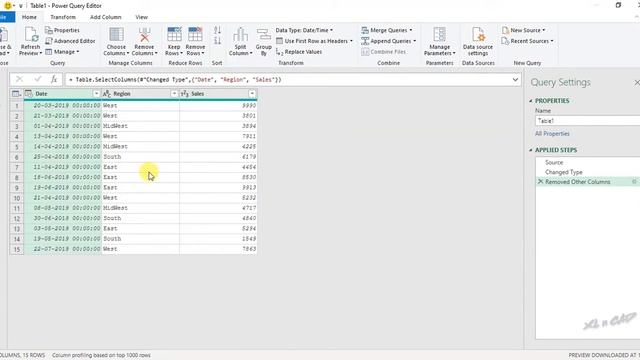Viewport: 640px width, 360px height.
Task: Click the sales value 1549
Action: (218, 239)
